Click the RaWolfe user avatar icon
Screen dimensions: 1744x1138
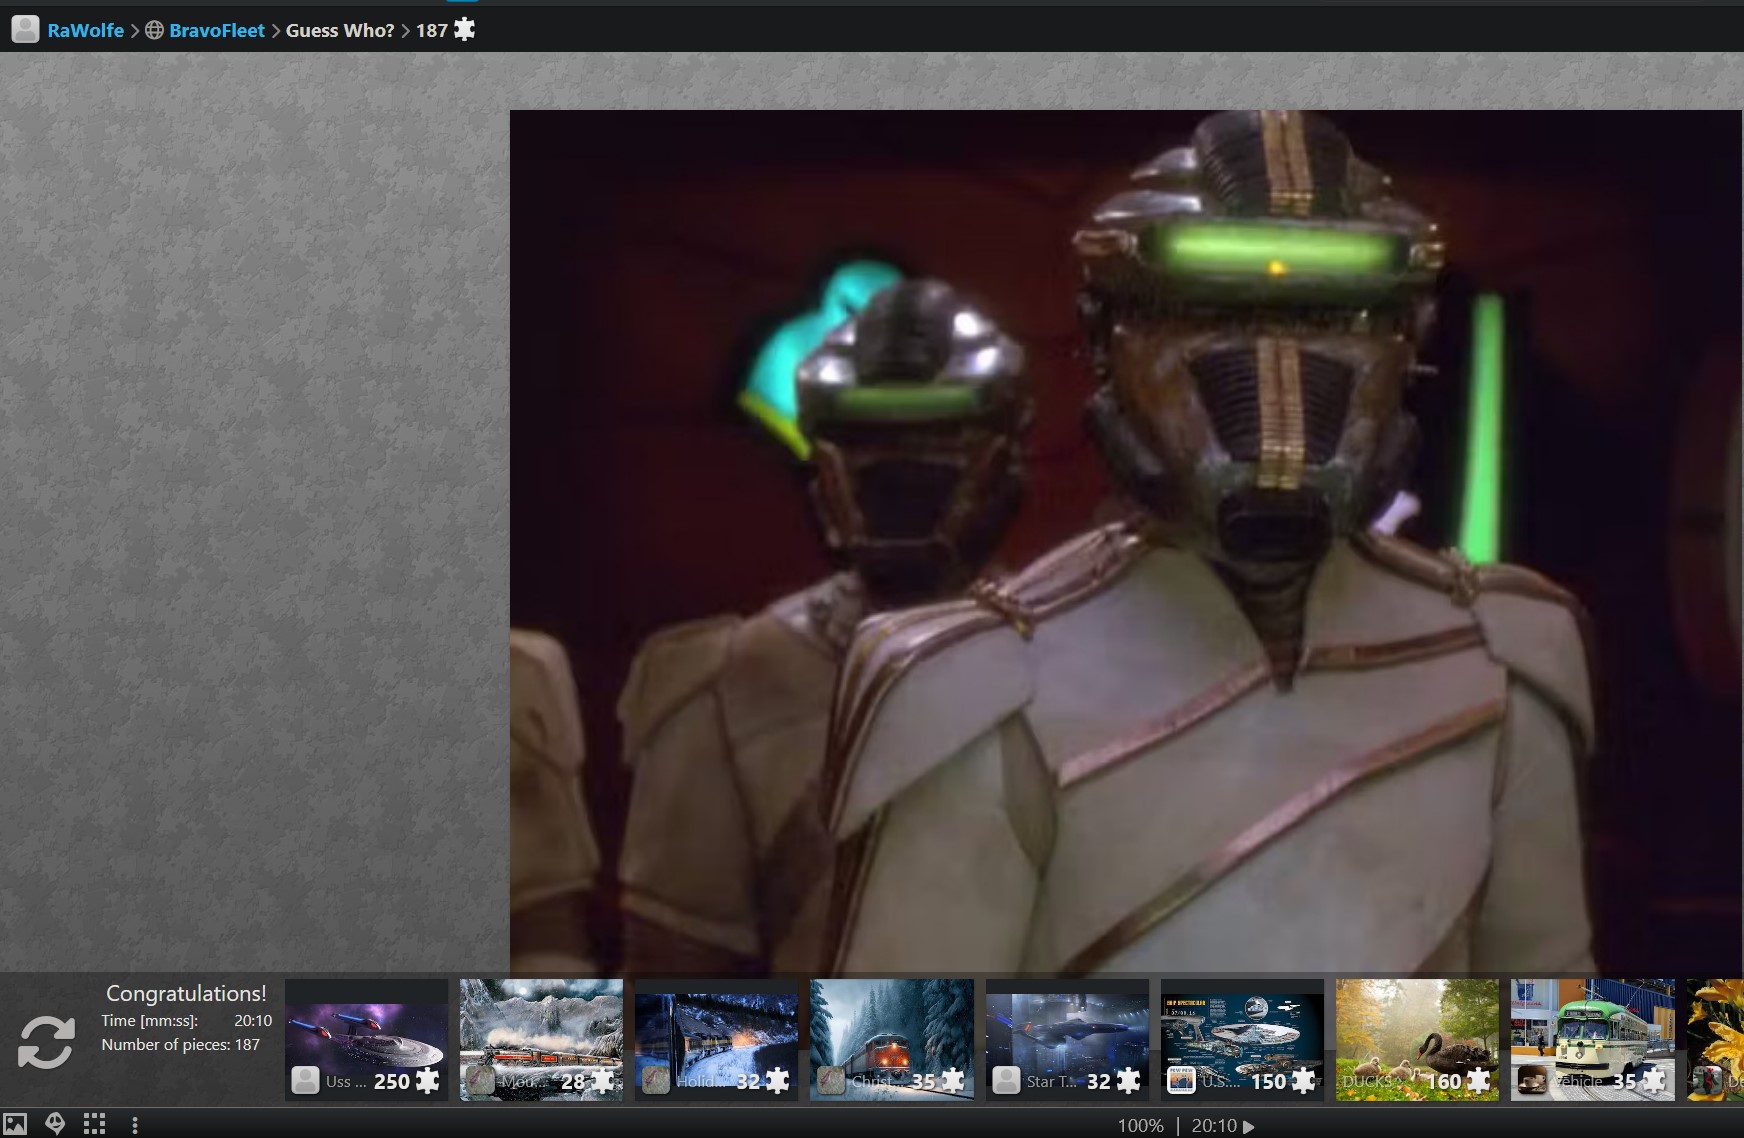click(25, 29)
